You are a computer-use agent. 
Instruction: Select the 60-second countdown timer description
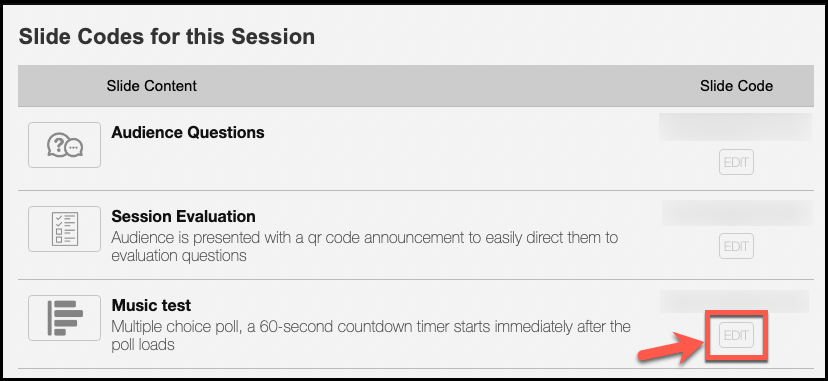[x=371, y=336]
